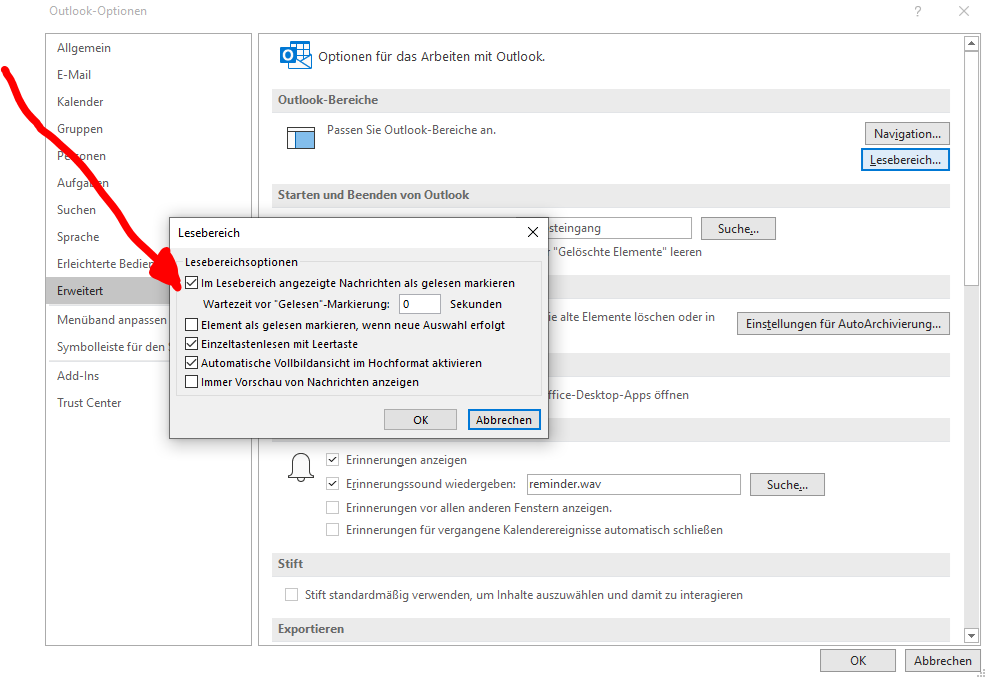Close the Lesebereich dialog with the X

click(533, 232)
